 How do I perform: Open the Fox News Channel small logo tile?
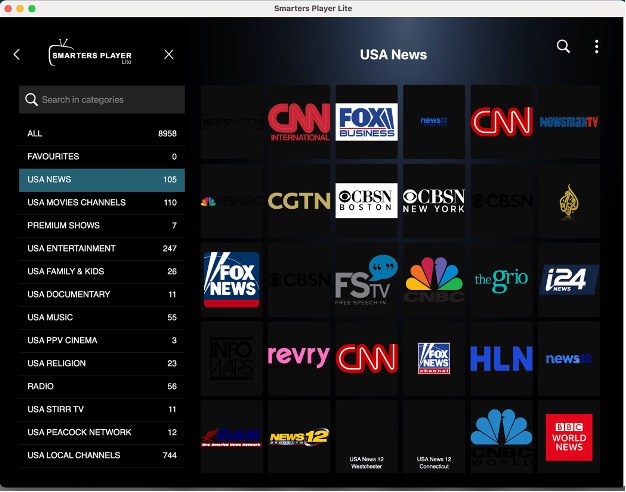pyautogui.click(x=434, y=358)
